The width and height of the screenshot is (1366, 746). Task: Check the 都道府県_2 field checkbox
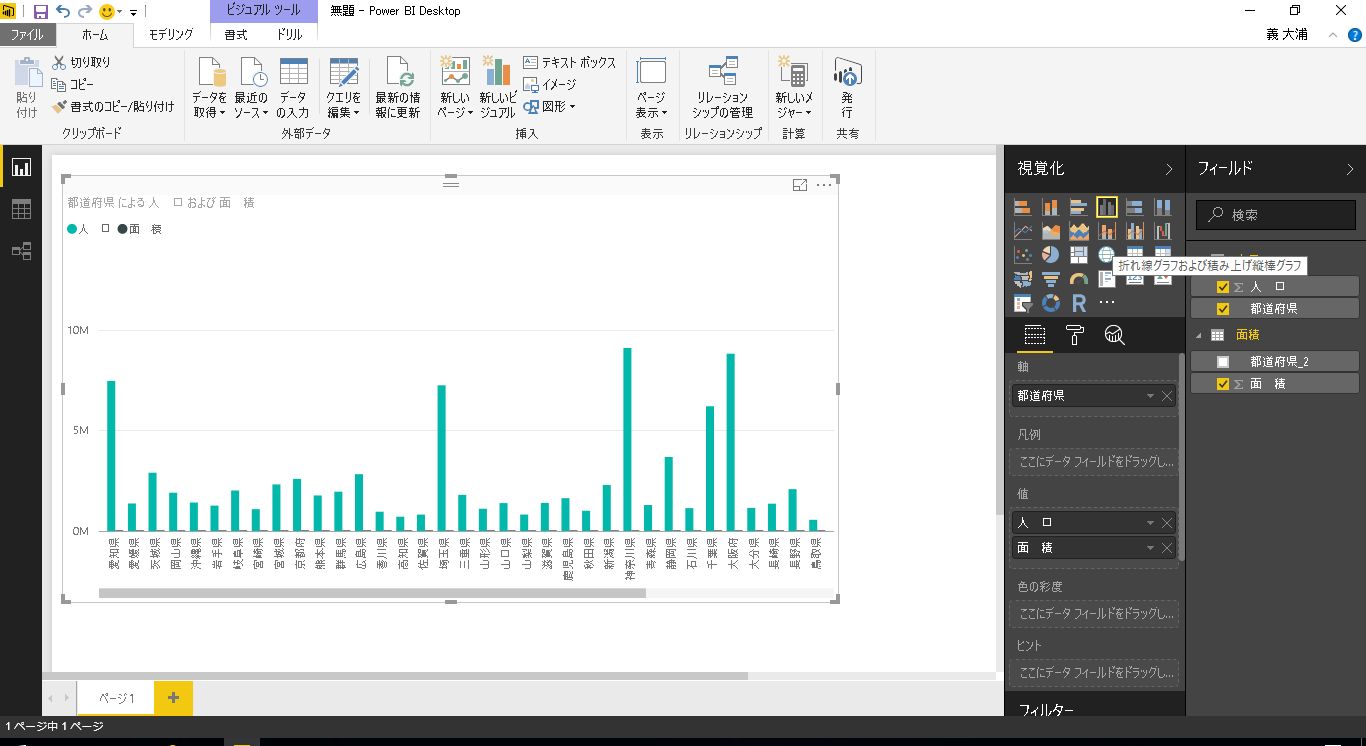pos(1222,362)
